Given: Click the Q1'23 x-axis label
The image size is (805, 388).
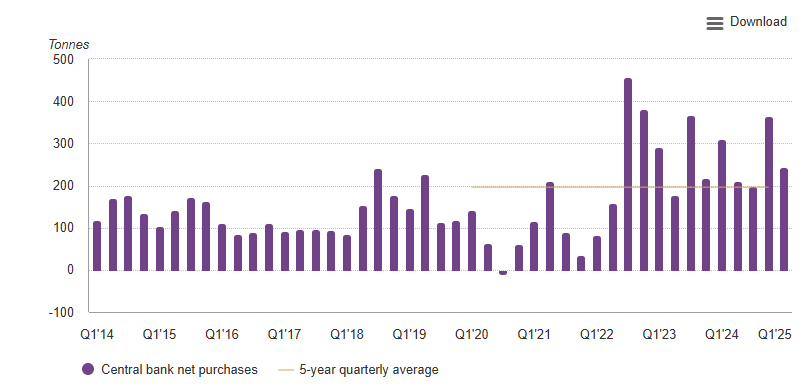Looking at the screenshot, I should (659, 335).
